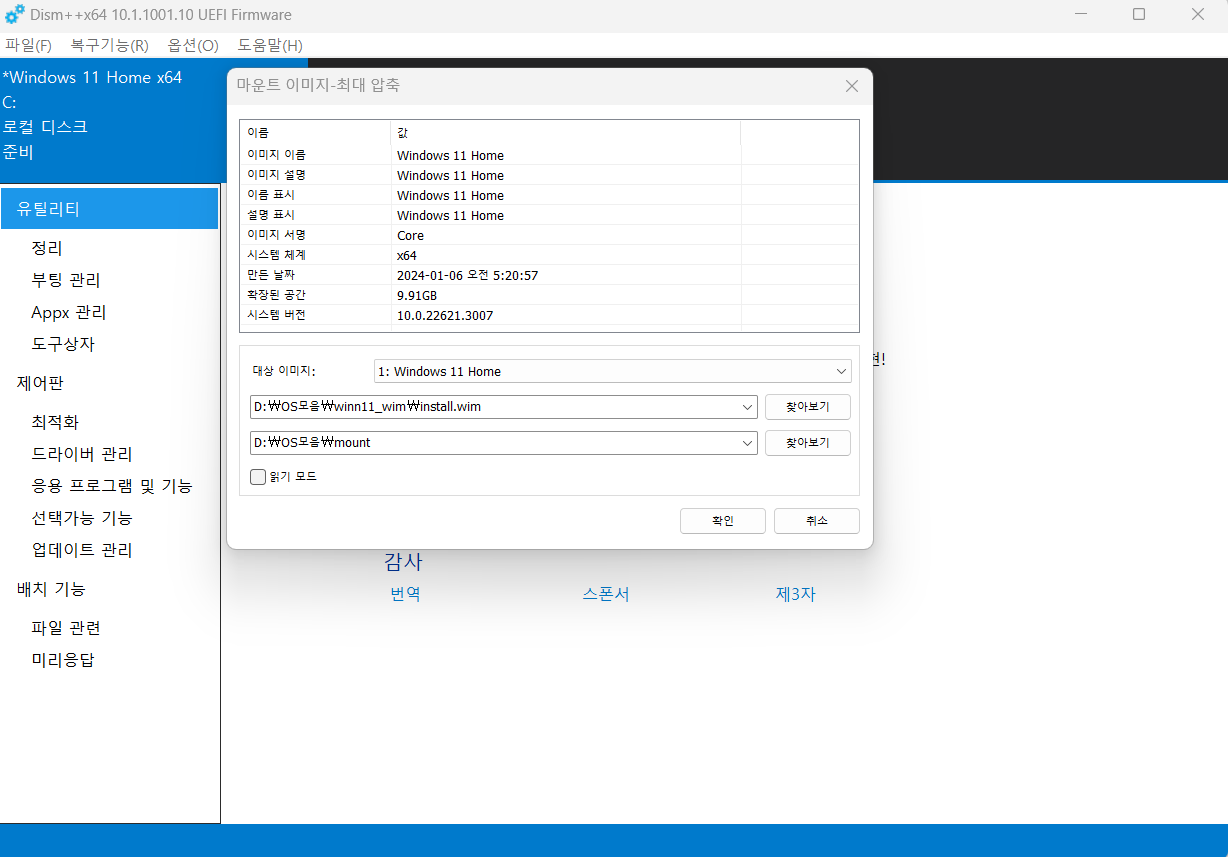Expand the mount folder path dropdown arrow

tap(747, 442)
